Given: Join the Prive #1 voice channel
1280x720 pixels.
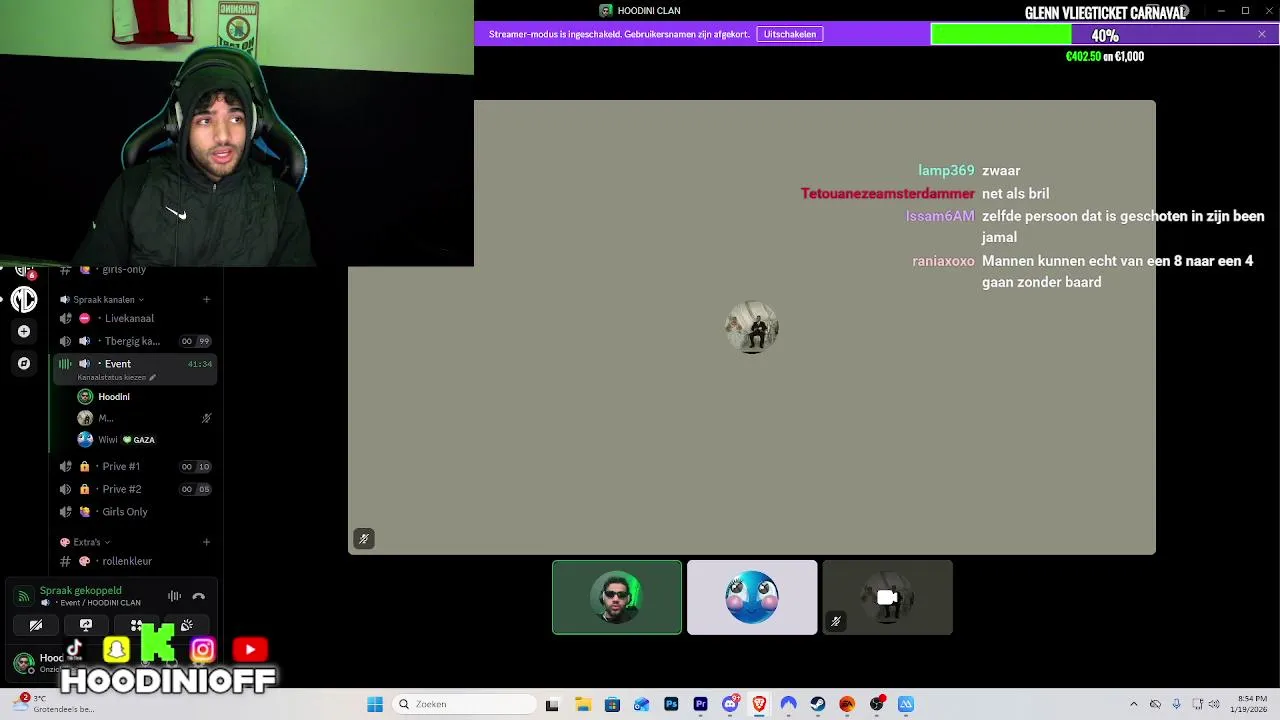Looking at the screenshot, I should point(135,466).
